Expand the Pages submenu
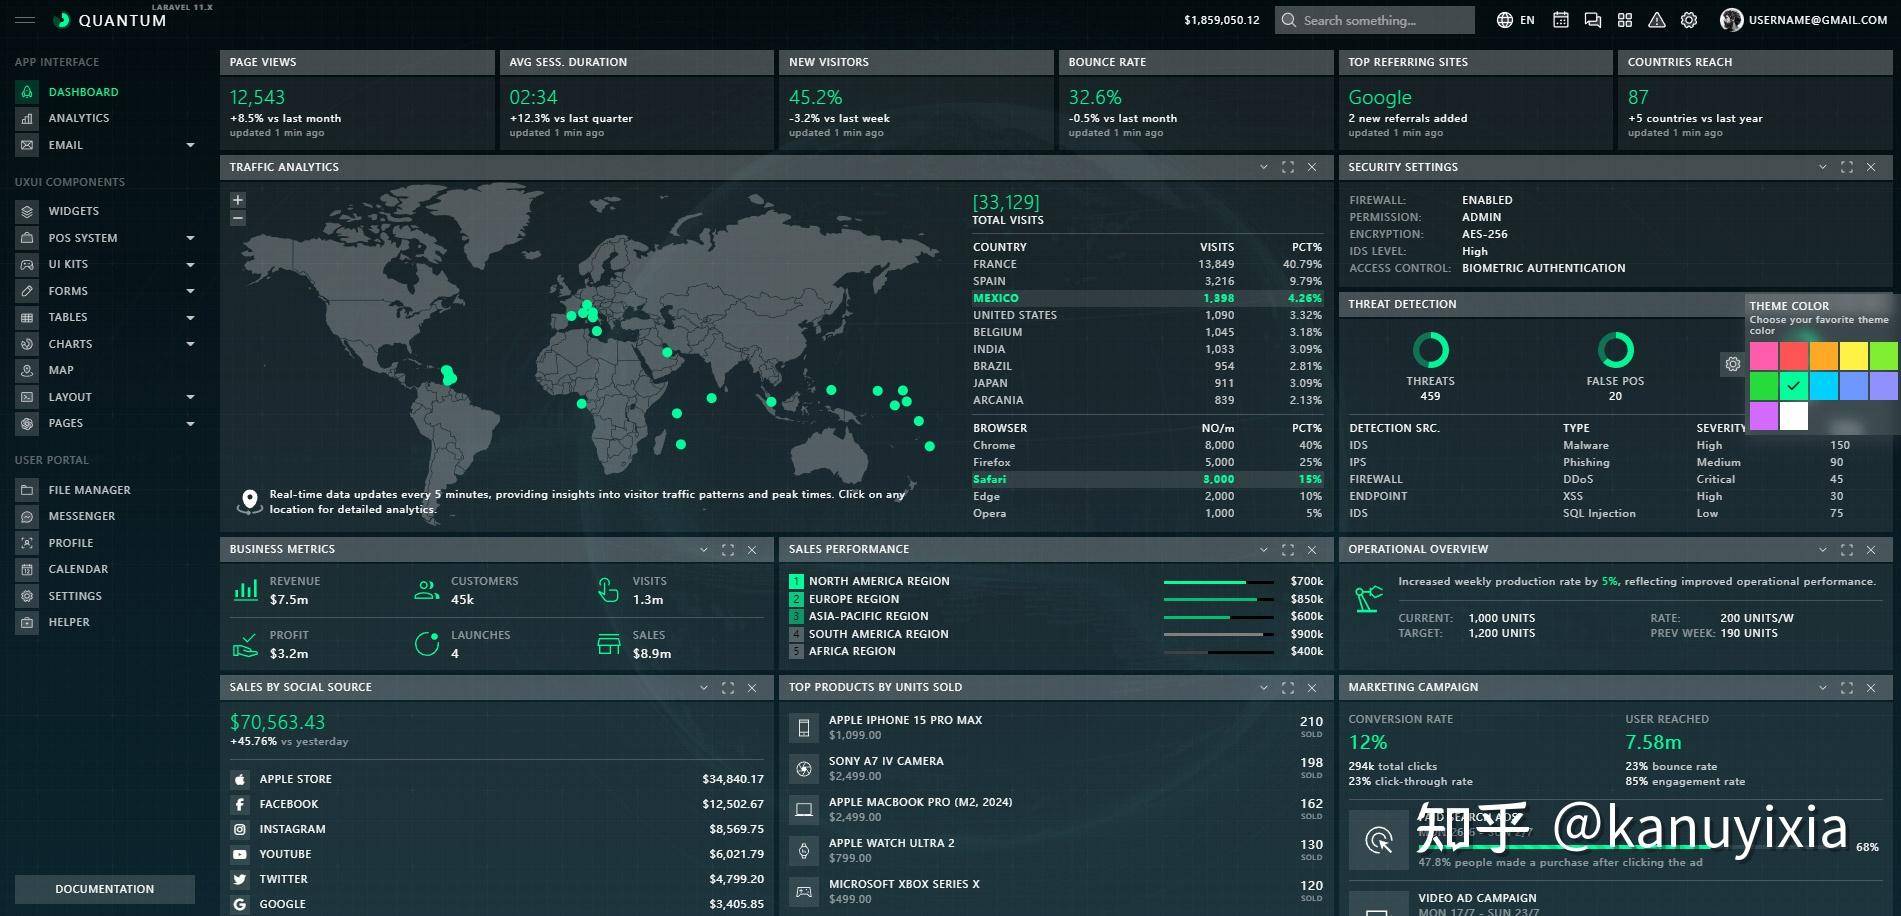Screen dimensions: 1901x916 190,424
